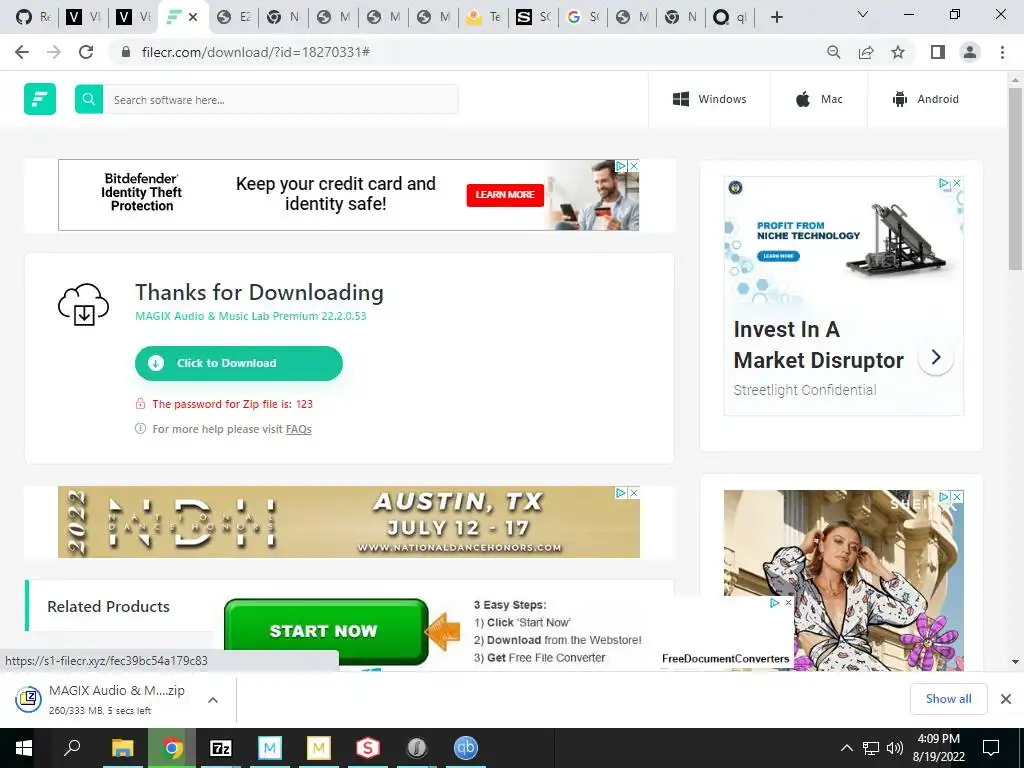The height and width of the screenshot is (768, 1024).
Task: Open File Explorer from taskbar
Action: (x=122, y=748)
